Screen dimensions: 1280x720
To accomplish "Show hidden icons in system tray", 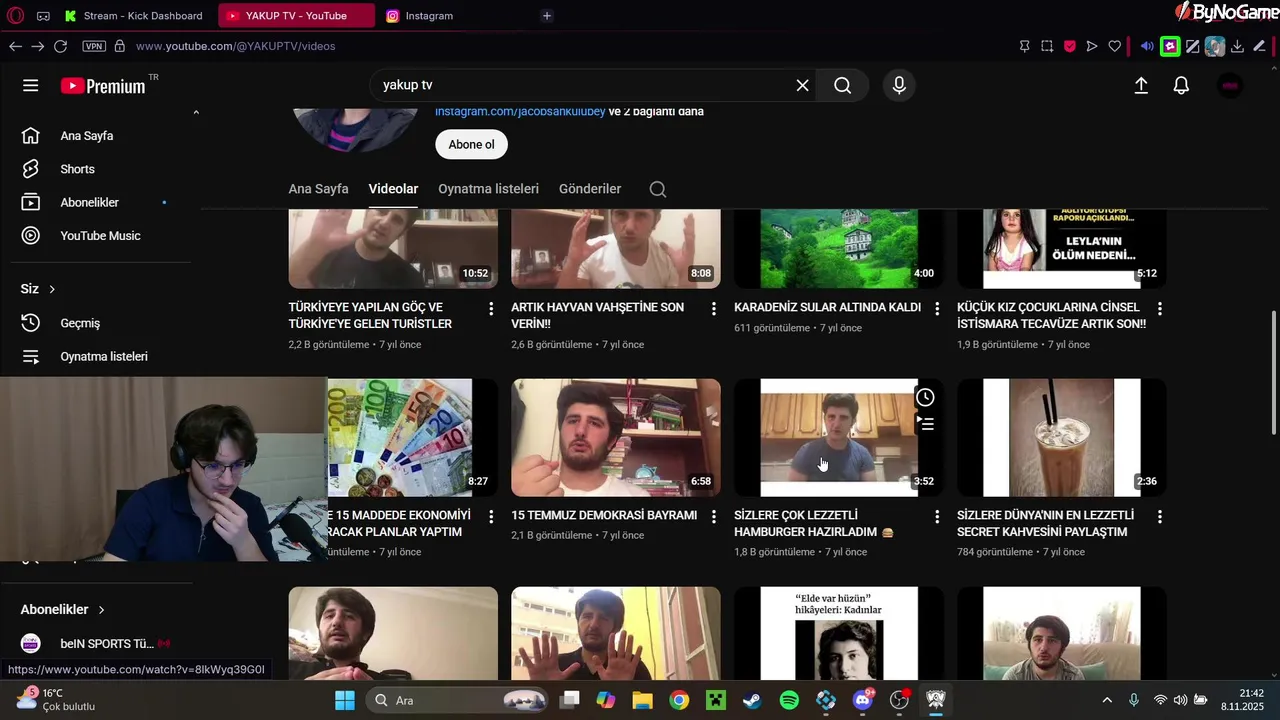I will [1107, 700].
